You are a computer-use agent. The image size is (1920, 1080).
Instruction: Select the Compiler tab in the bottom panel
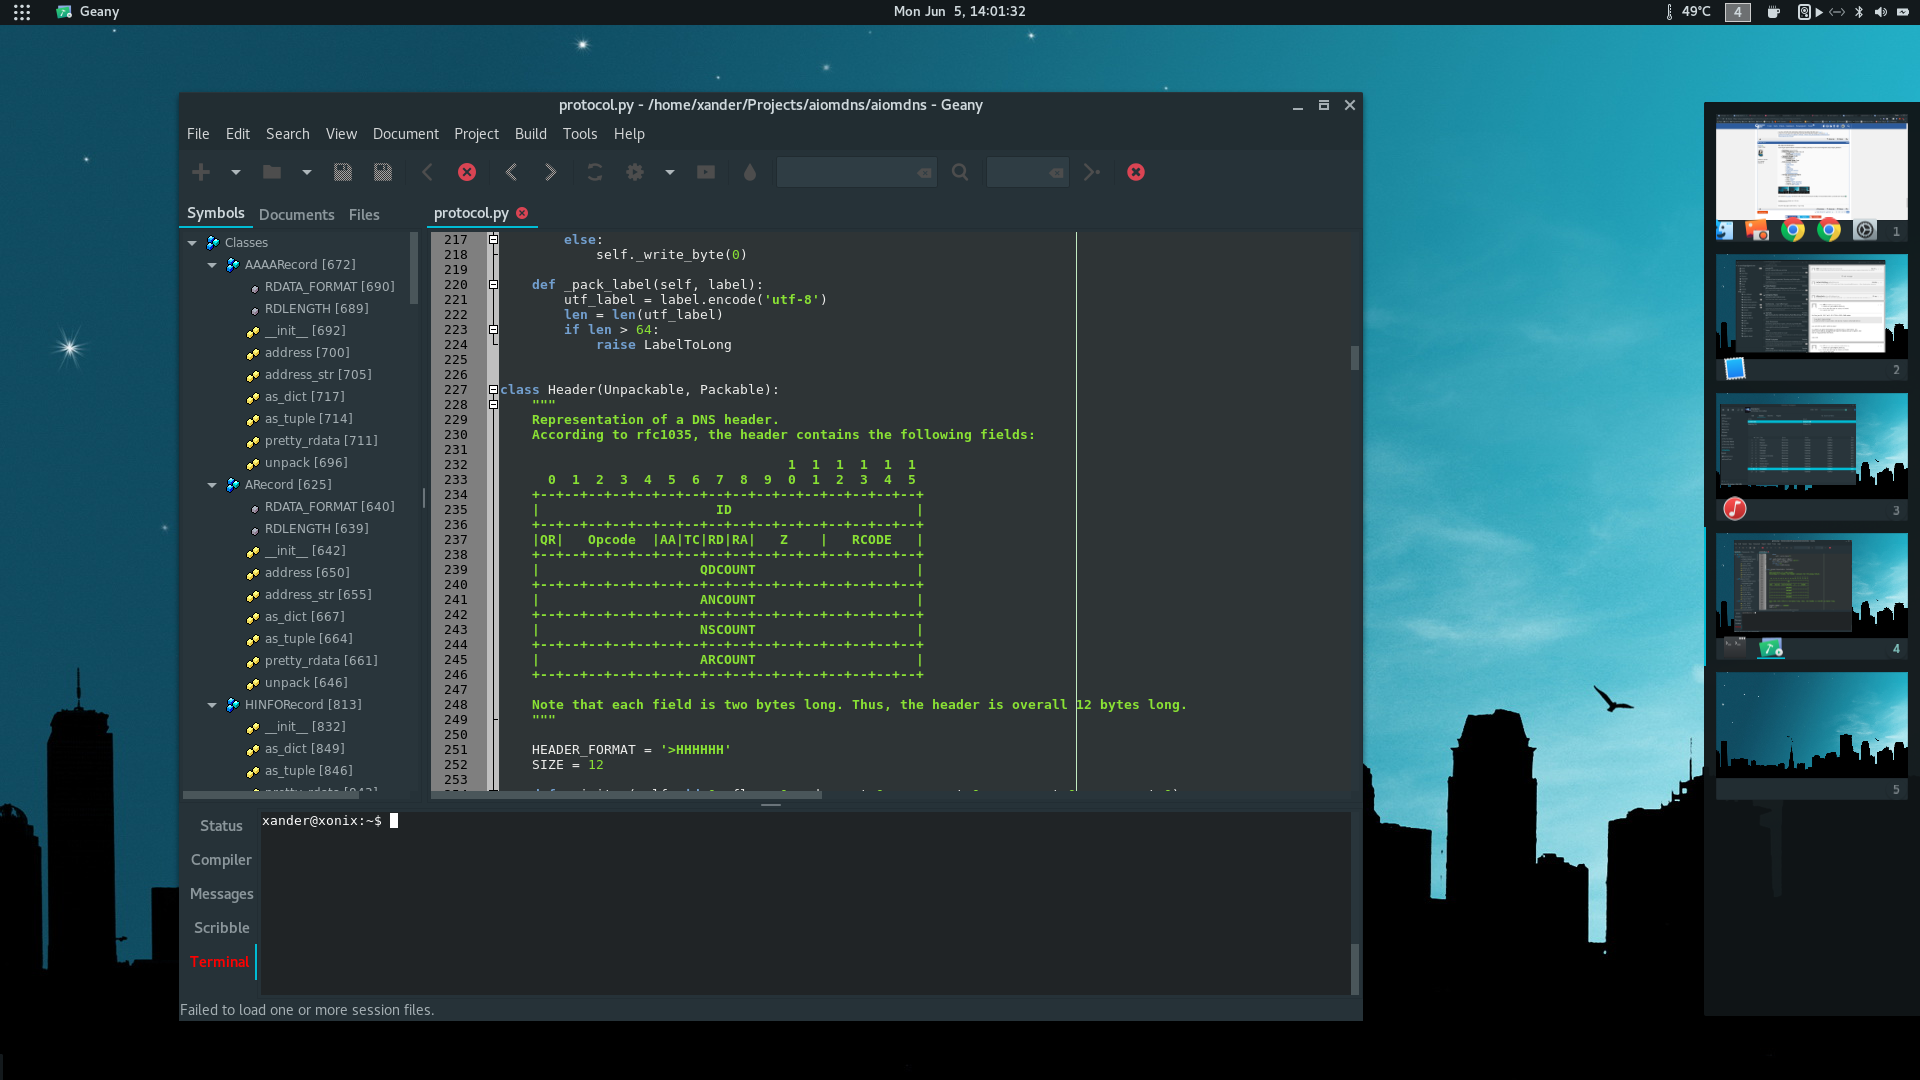pos(221,860)
